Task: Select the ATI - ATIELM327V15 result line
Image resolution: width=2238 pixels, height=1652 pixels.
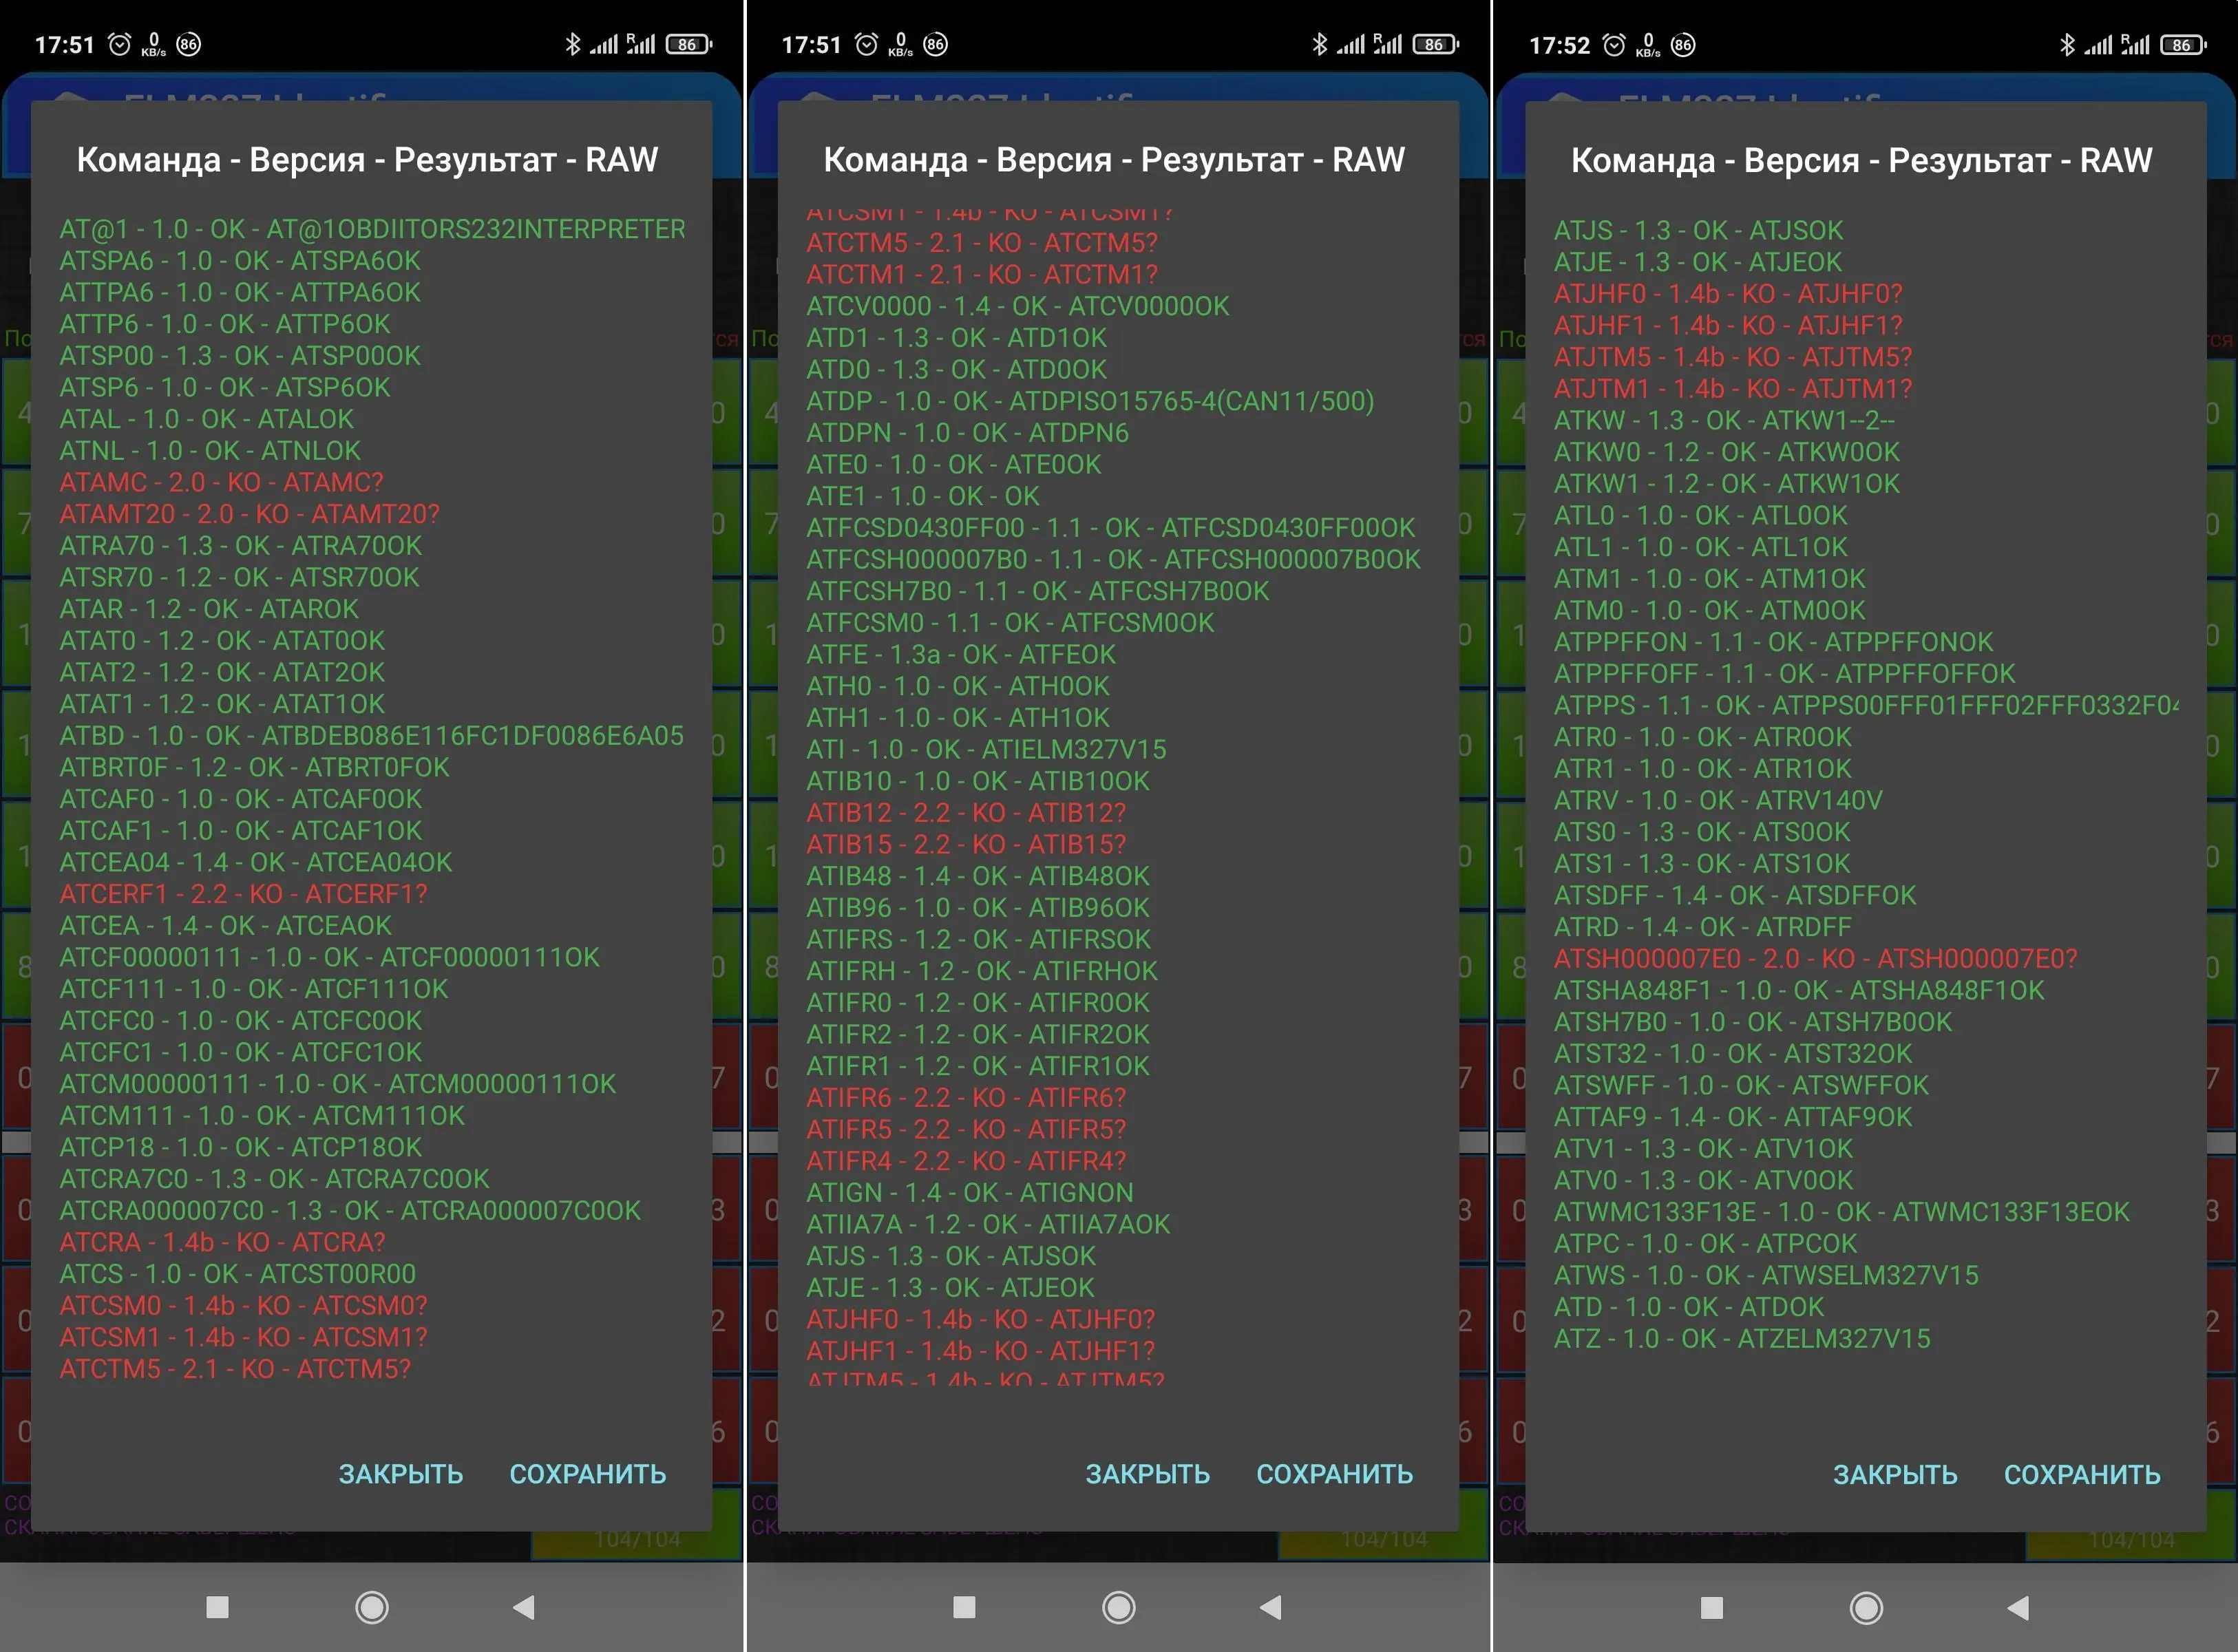Action: coord(985,749)
